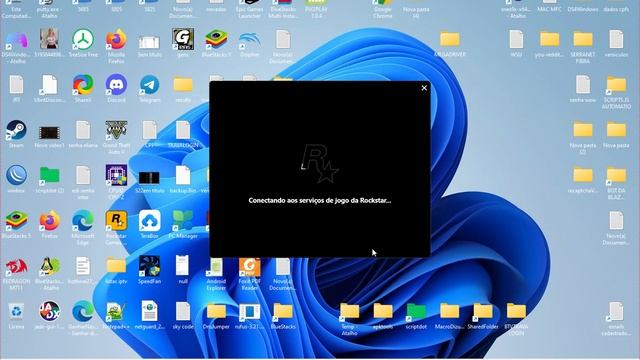Open the SpeedFan desktop shortcut
The width and height of the screenshot is (640, 360).
[149, 266]
